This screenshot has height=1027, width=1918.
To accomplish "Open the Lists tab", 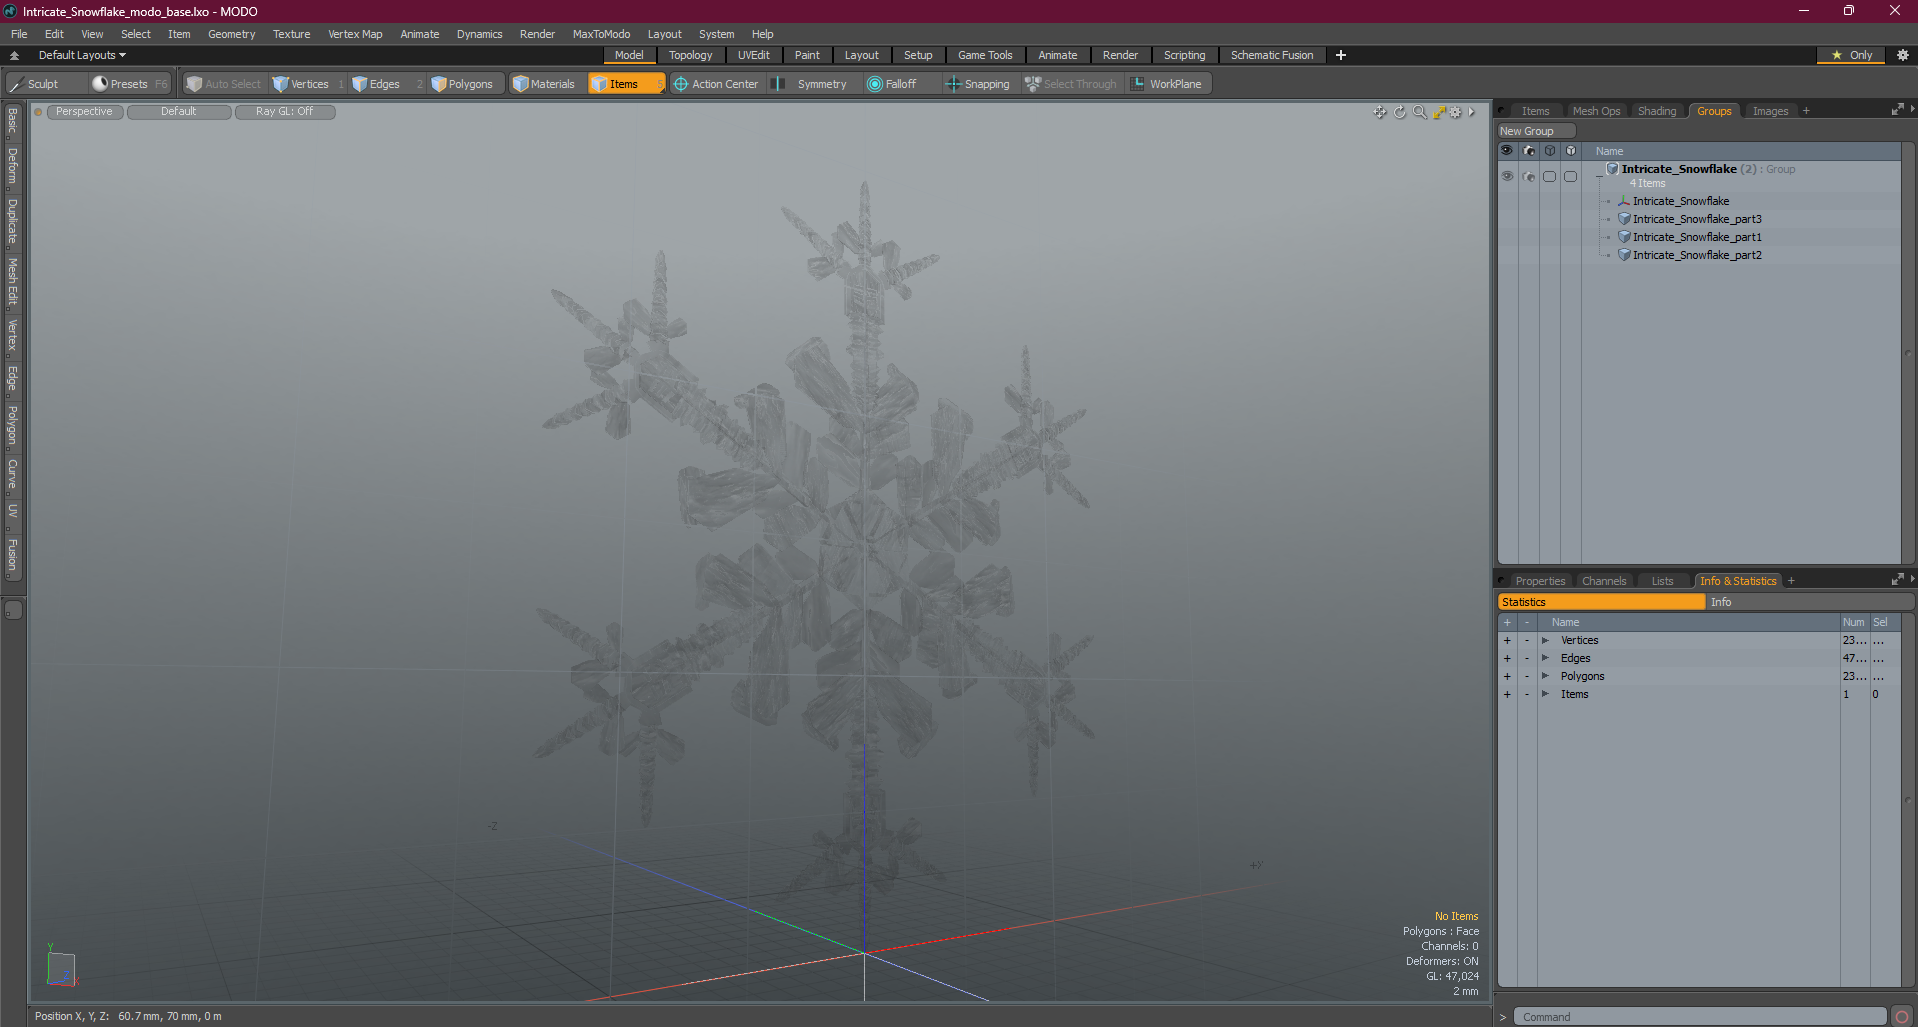I will coord(1662,581).
